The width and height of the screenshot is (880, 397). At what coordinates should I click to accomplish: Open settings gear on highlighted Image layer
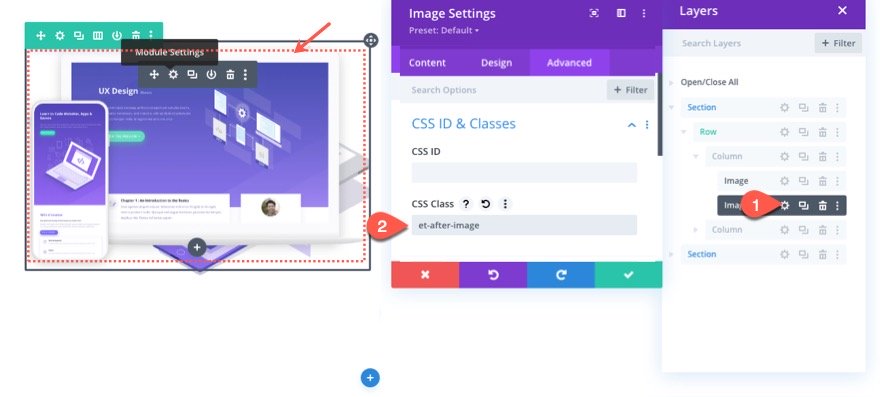(785, 206)
